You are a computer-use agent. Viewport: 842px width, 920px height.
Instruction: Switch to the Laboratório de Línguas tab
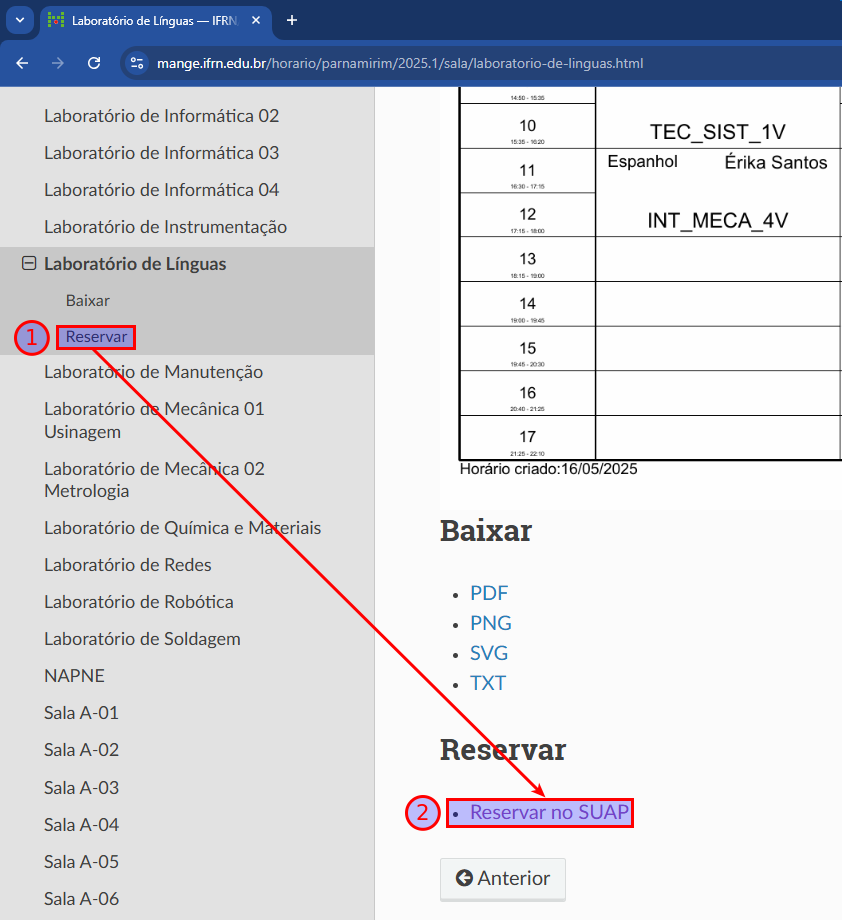(x=150, y=20)
